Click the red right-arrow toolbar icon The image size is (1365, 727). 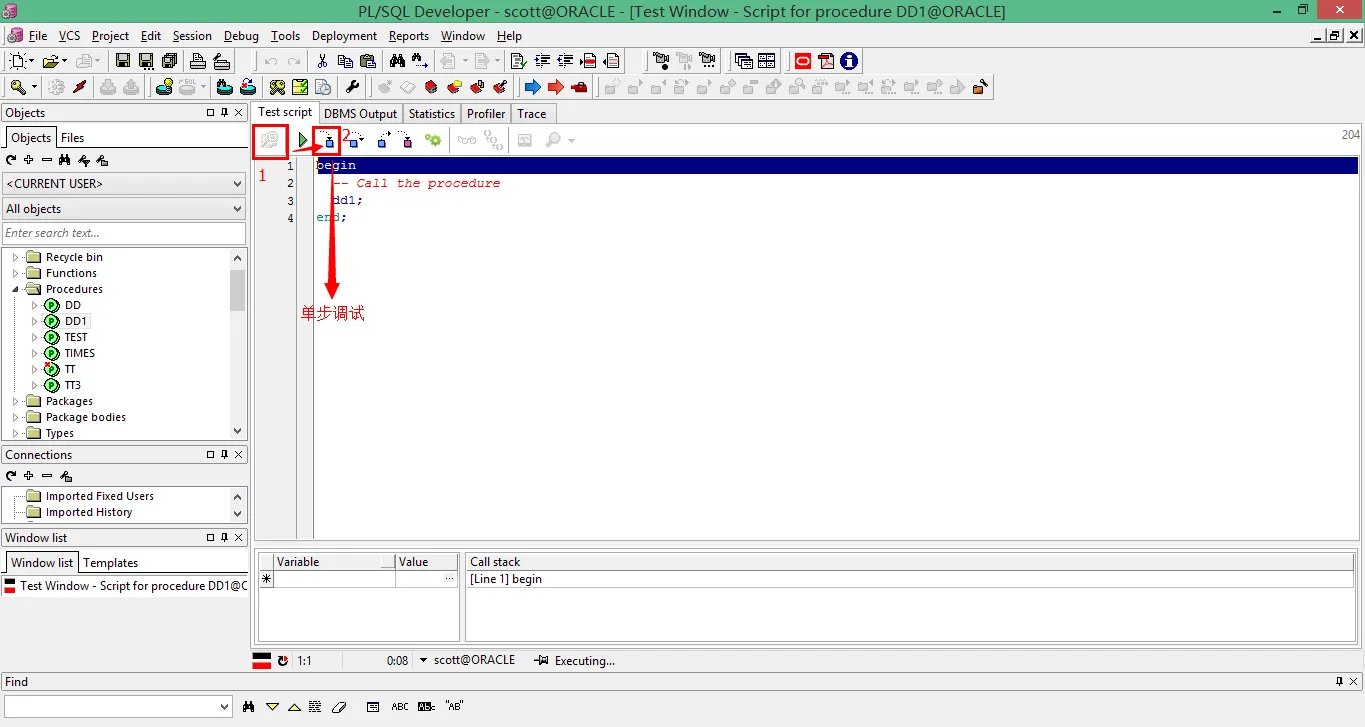coord(555,87)
